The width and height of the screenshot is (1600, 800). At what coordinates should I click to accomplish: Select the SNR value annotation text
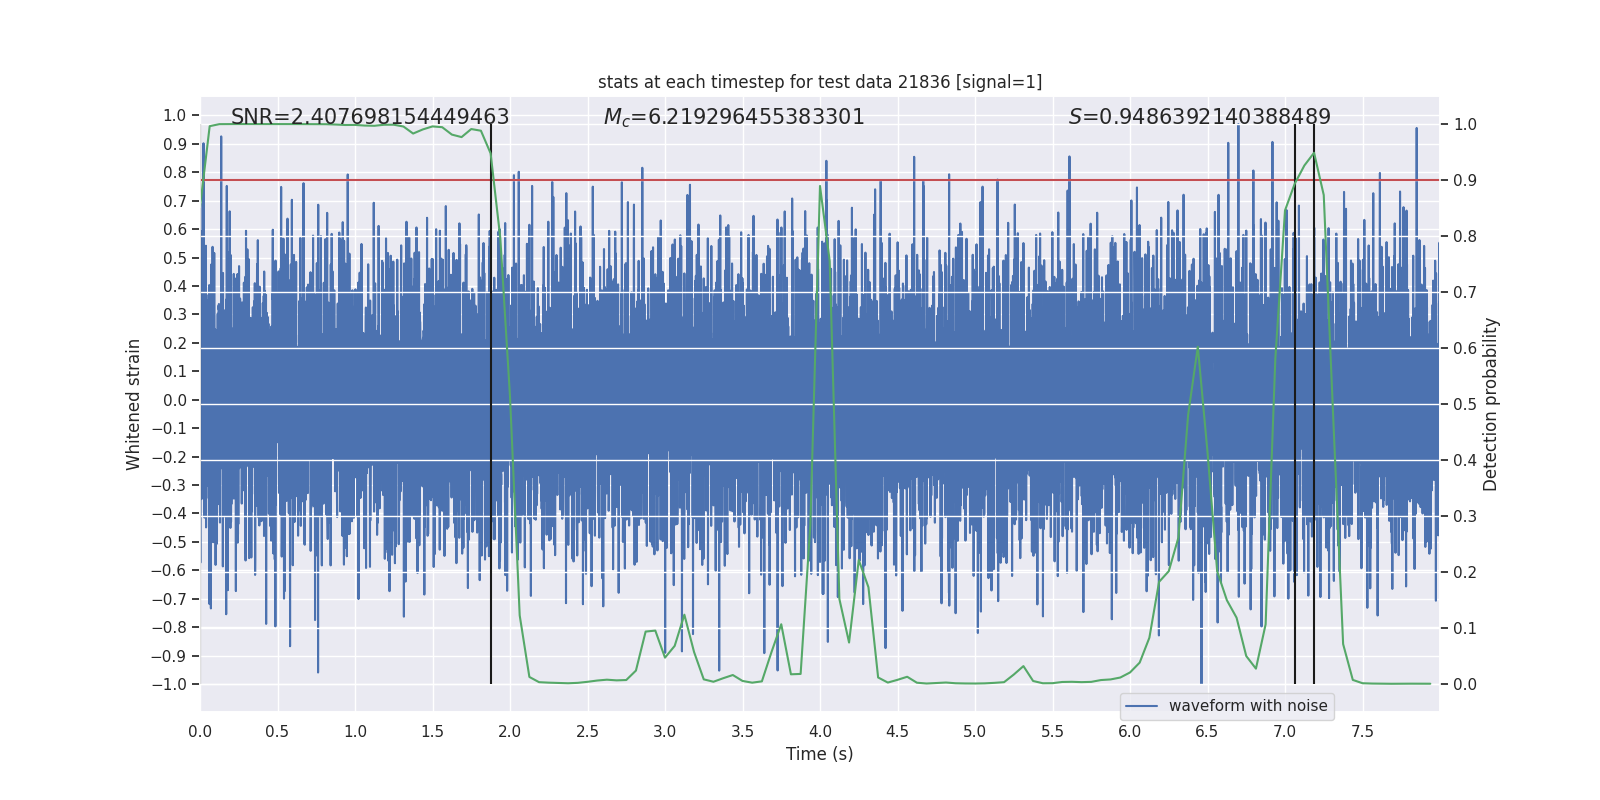[x=370, y=117]
